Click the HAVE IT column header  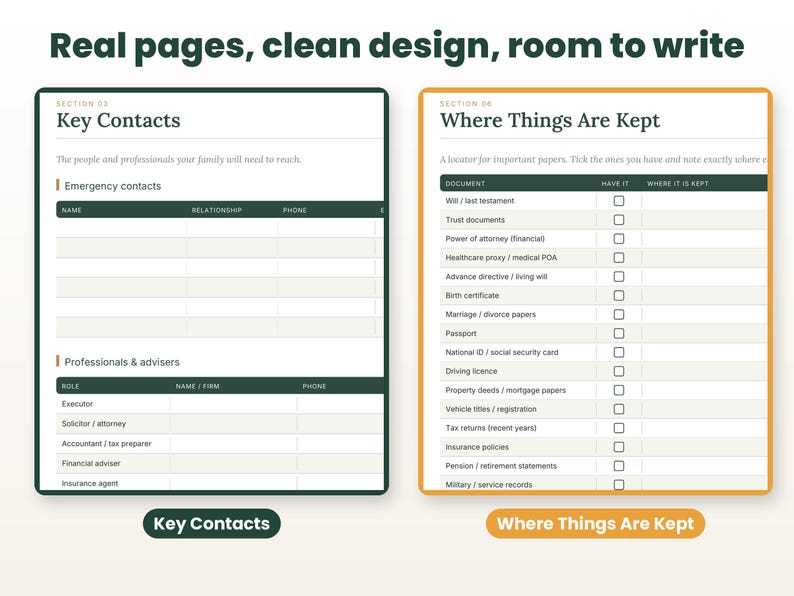(615, 184)
